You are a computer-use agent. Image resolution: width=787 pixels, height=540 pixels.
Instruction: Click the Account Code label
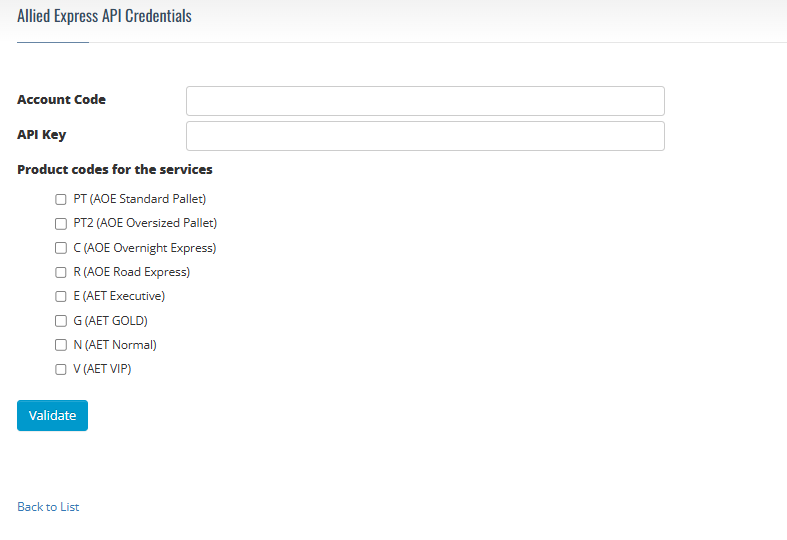[x=61, y=99]
